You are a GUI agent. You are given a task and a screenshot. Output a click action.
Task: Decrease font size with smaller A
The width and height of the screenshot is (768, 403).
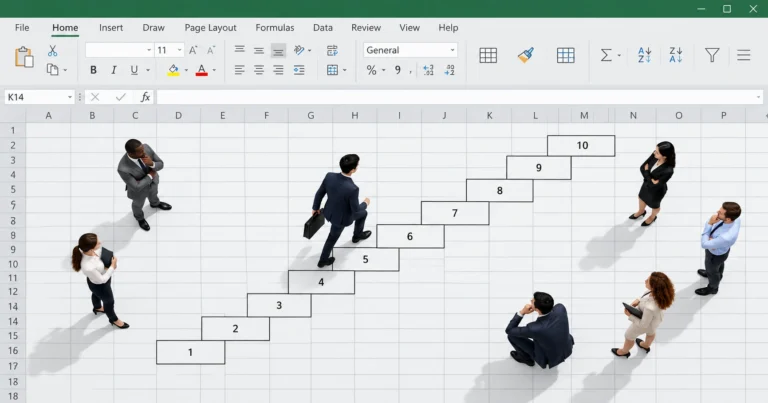point(211,50)
